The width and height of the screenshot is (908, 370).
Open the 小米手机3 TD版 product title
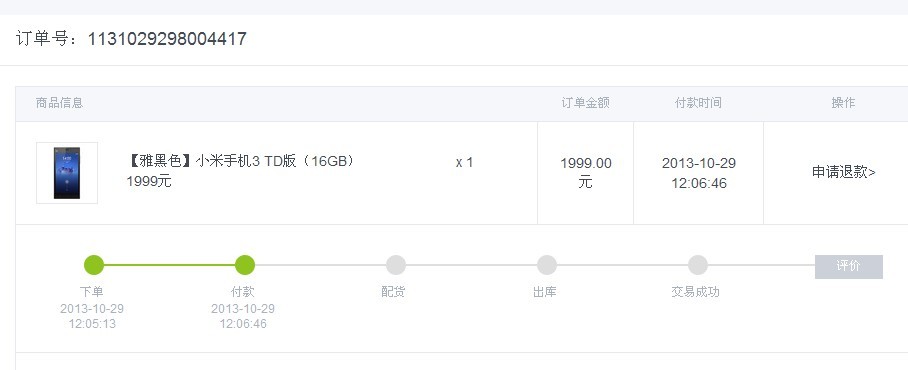[240, 161]
